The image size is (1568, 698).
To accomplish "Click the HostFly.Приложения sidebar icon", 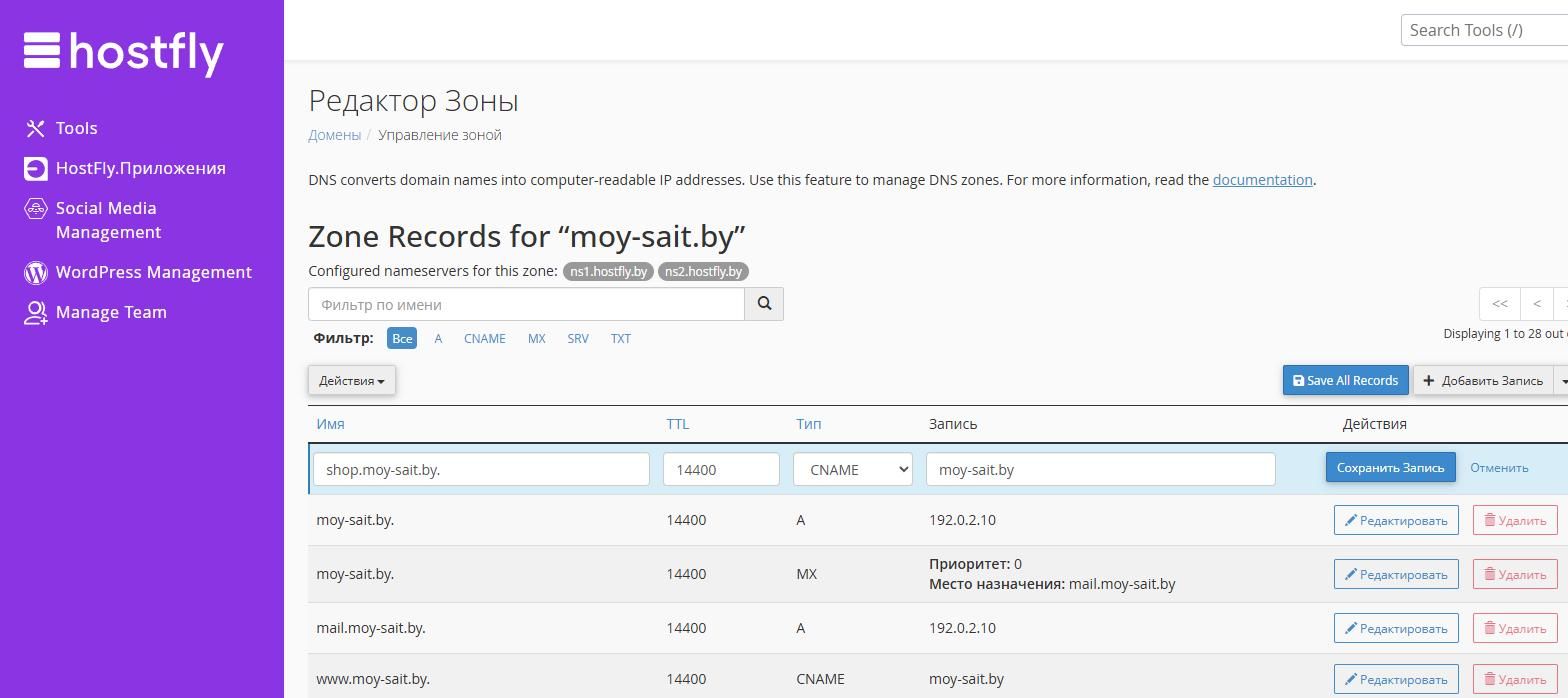I will point(36,168).
